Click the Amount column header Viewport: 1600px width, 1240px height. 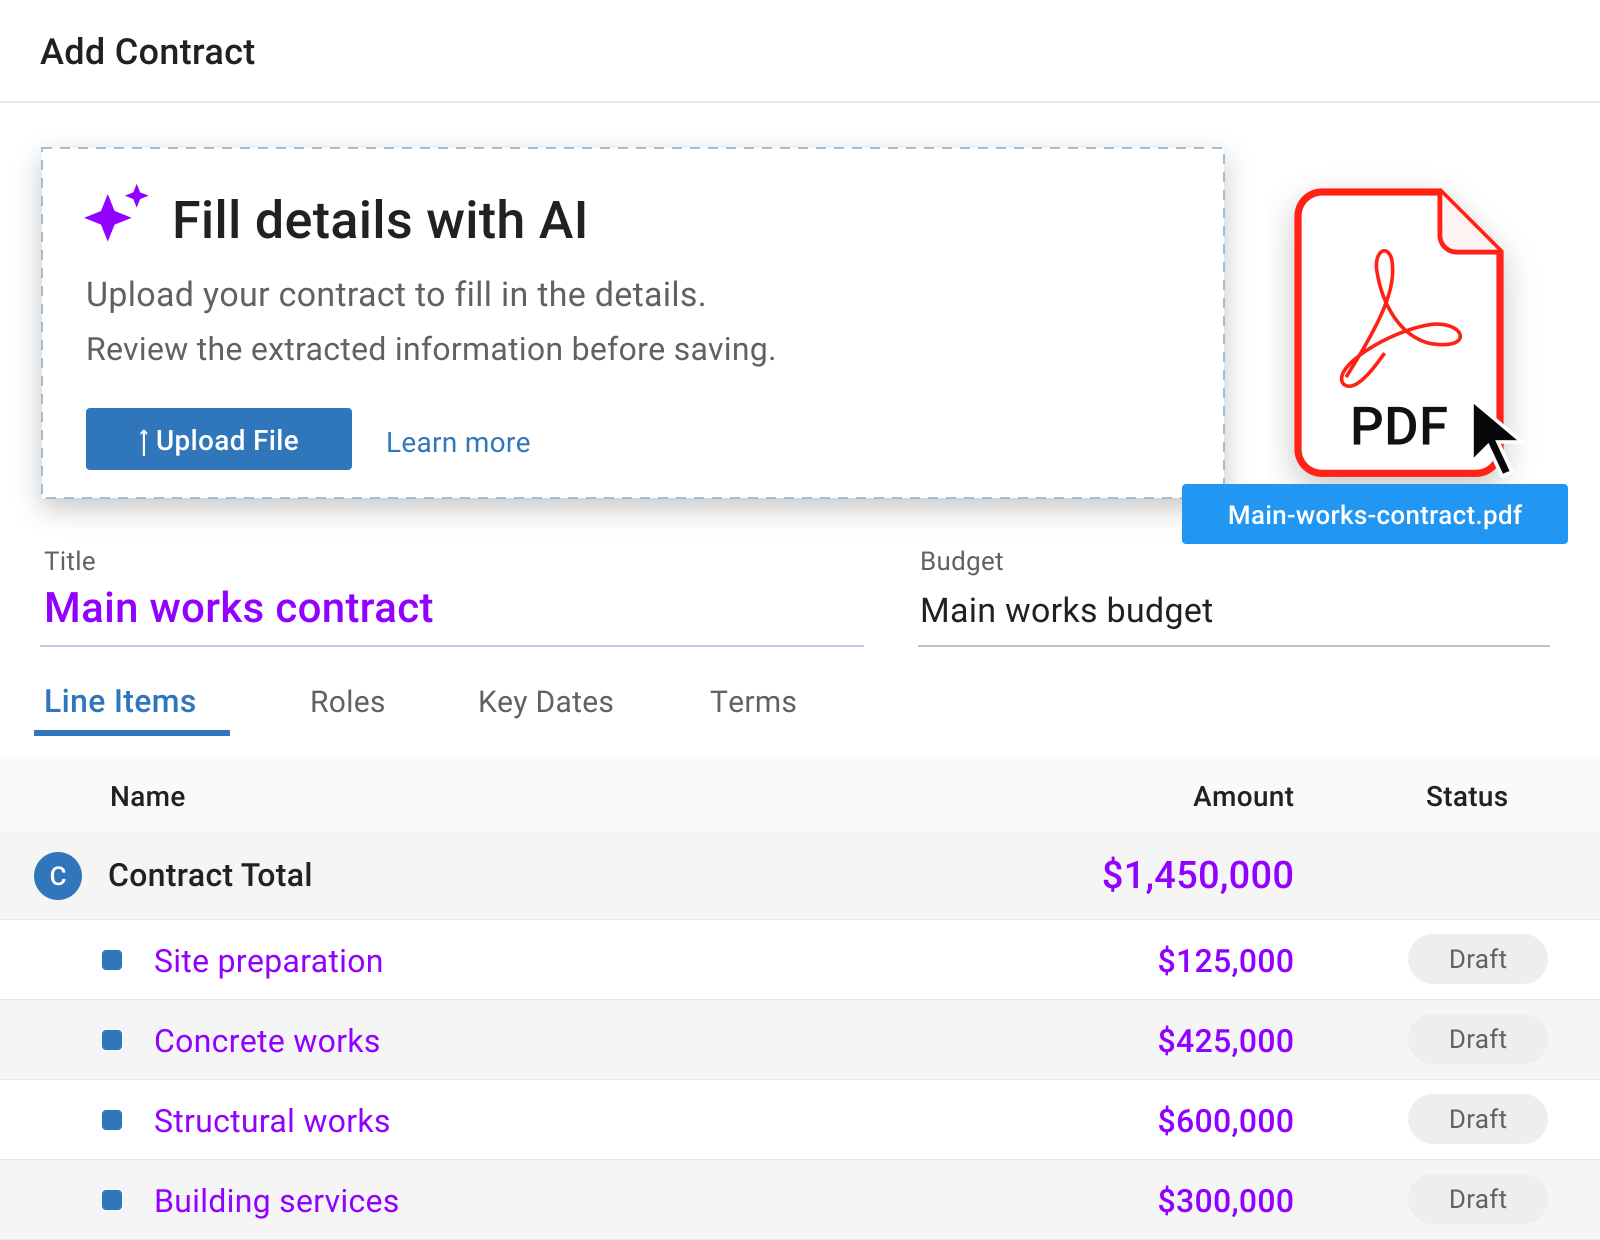(1243, 796)
